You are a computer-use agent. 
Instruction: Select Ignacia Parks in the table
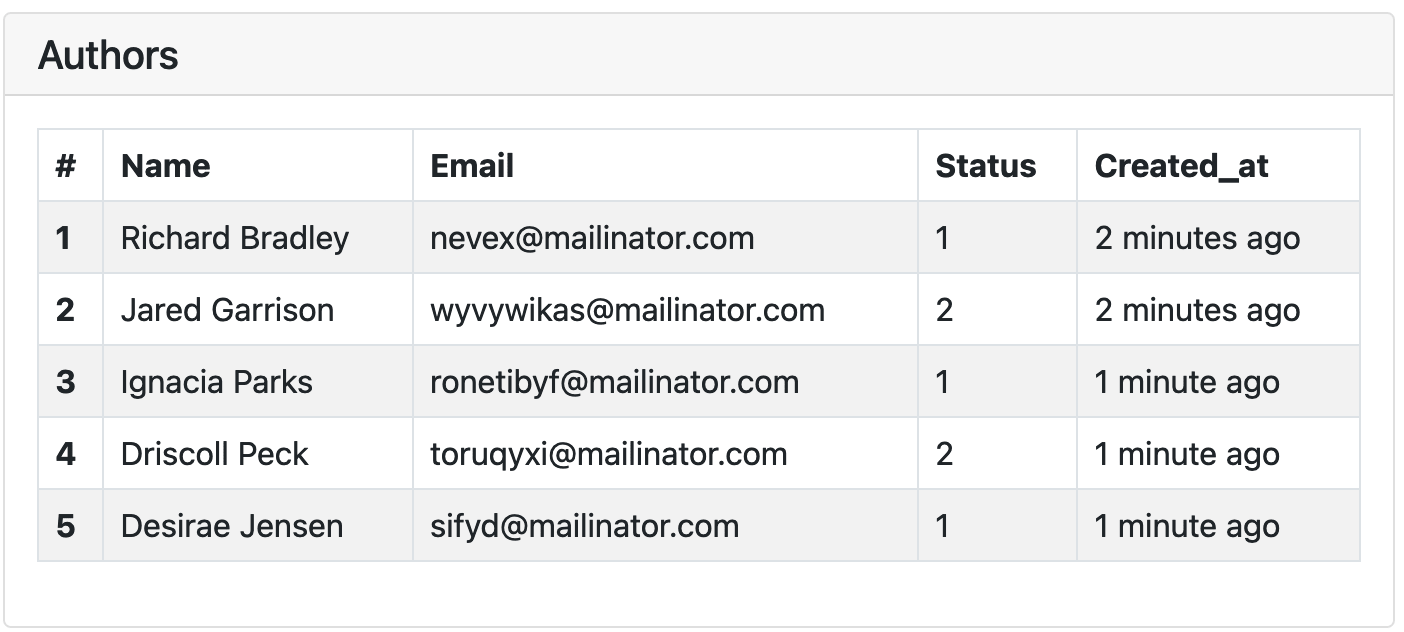coord(217,382)
